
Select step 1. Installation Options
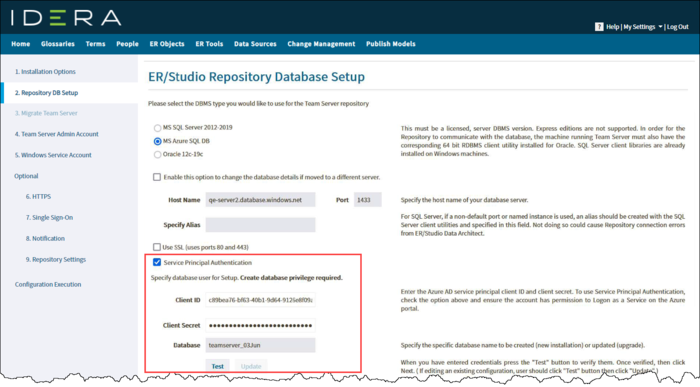(x=45, y=71)
